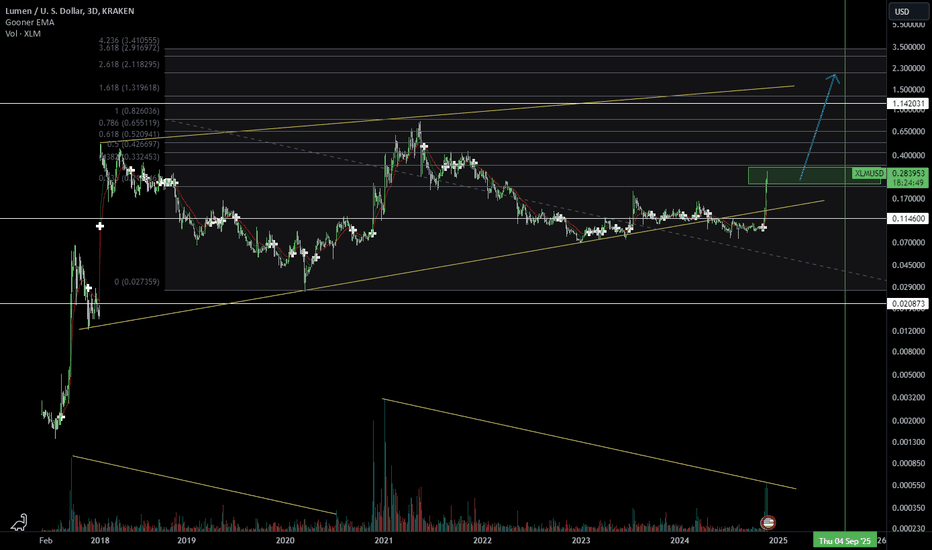The width and height of the screenshot is (932, 550).
Task: Click the 2.300000 price scale value
Action: coord(908,68)
